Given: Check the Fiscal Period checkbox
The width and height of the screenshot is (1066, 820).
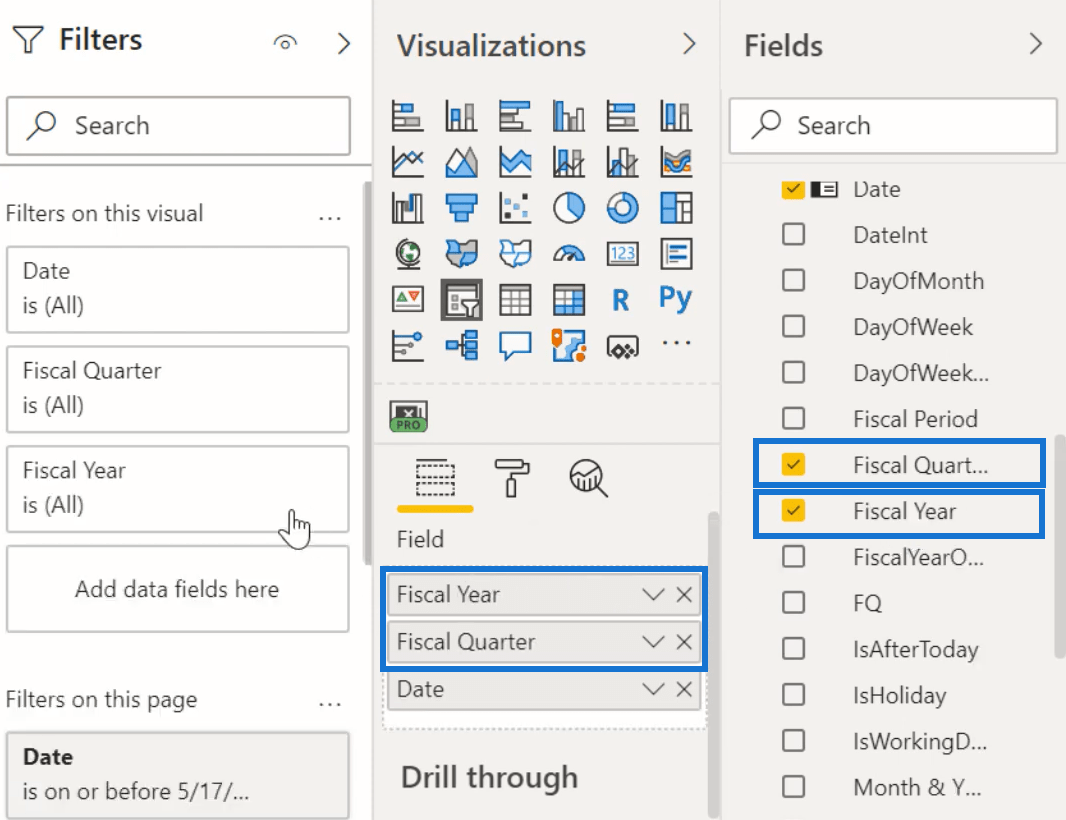Looking at the screenshot, I should point(793,418).
